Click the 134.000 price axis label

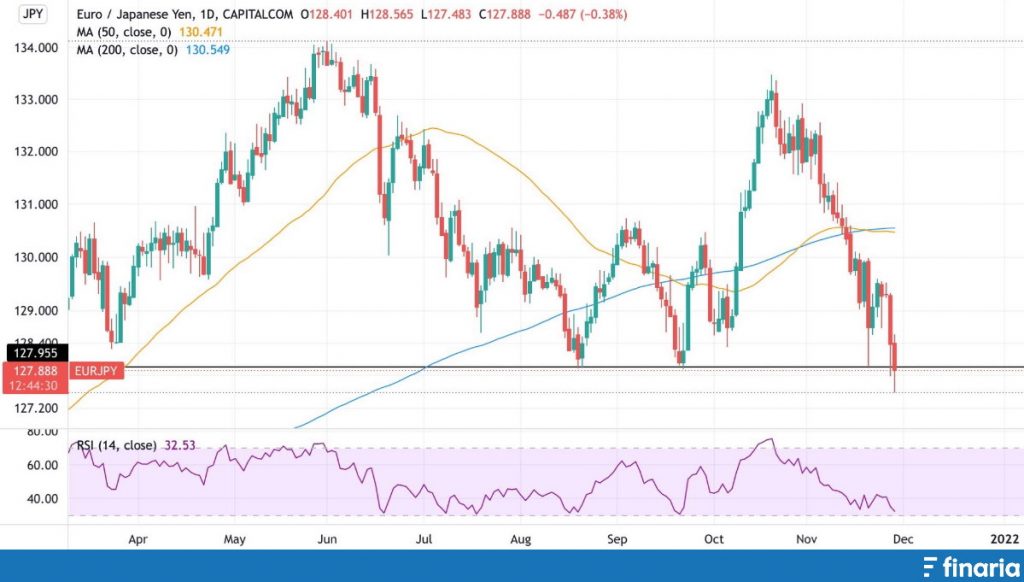pos(36,48)
